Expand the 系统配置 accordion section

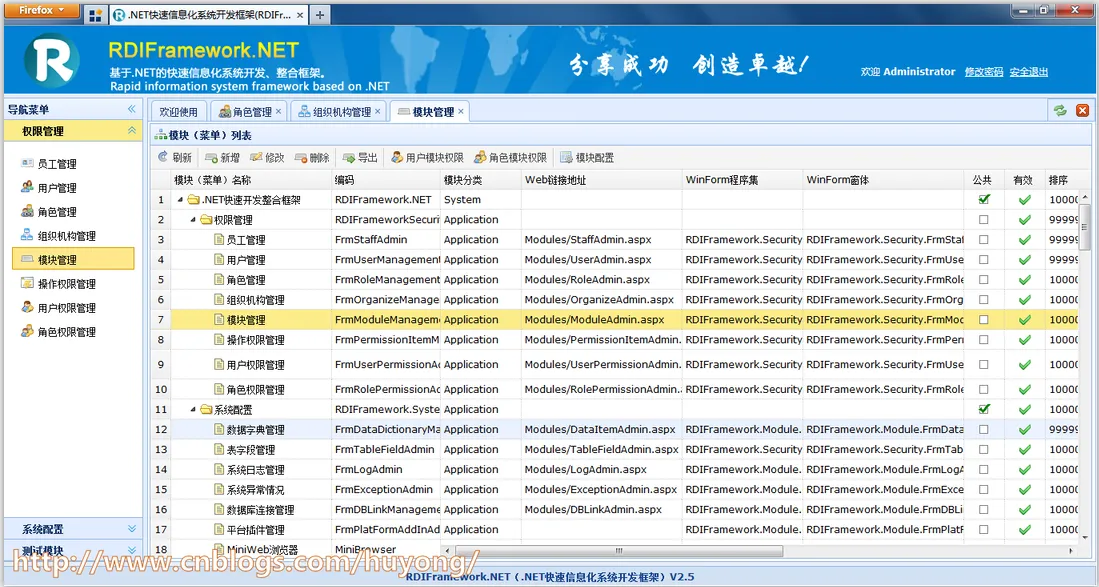(x=132, y=529)
